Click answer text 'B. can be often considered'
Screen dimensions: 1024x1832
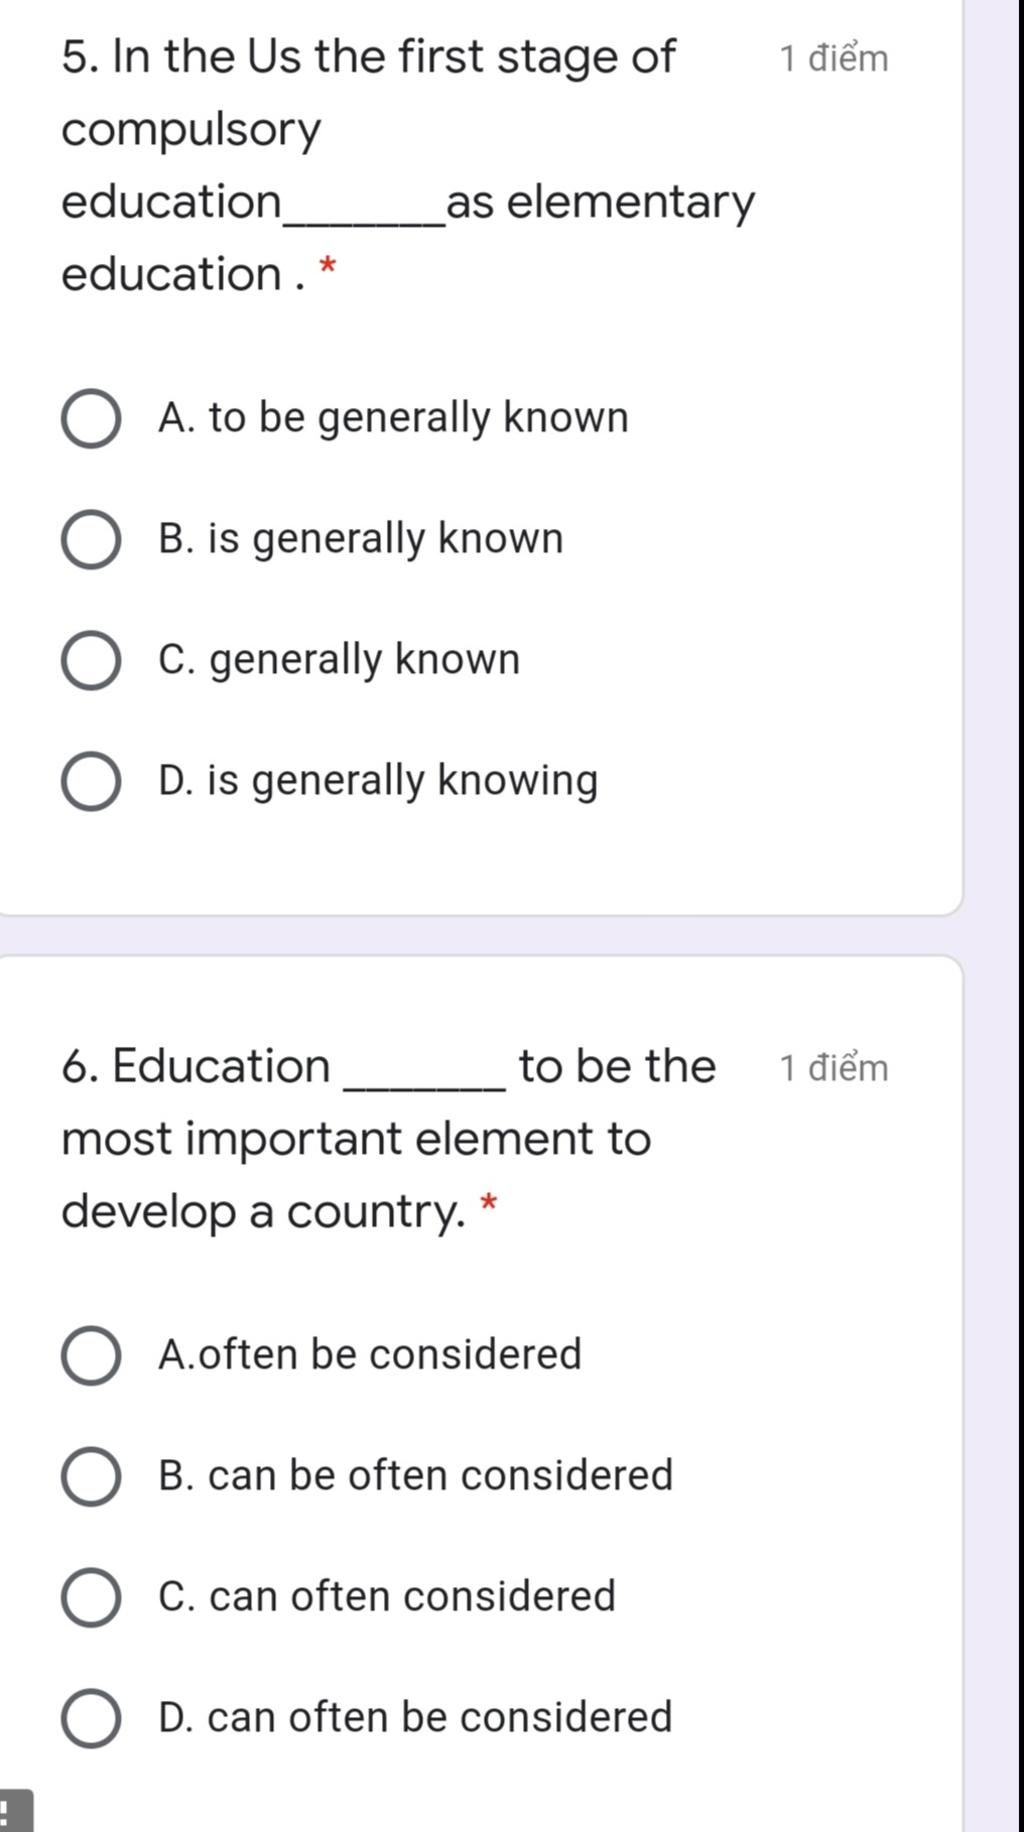click(x=416, y=1476)
